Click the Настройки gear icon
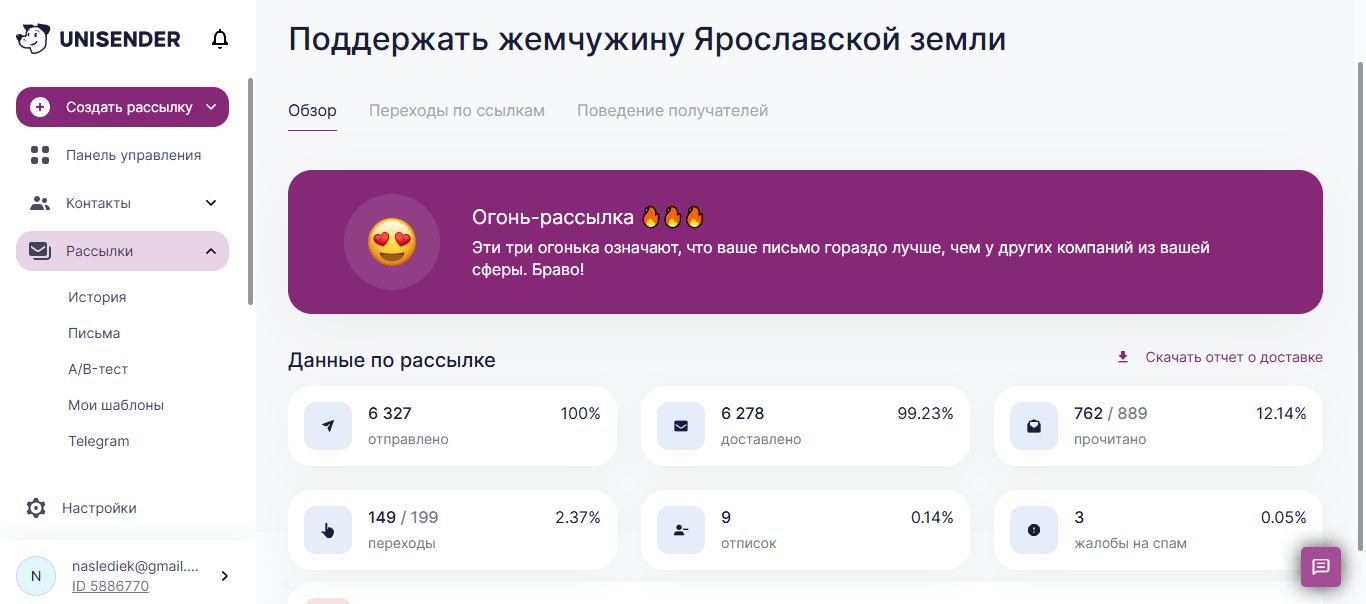Image resolution: width=1366 pixels, height=604 pixels. point(36,508)
